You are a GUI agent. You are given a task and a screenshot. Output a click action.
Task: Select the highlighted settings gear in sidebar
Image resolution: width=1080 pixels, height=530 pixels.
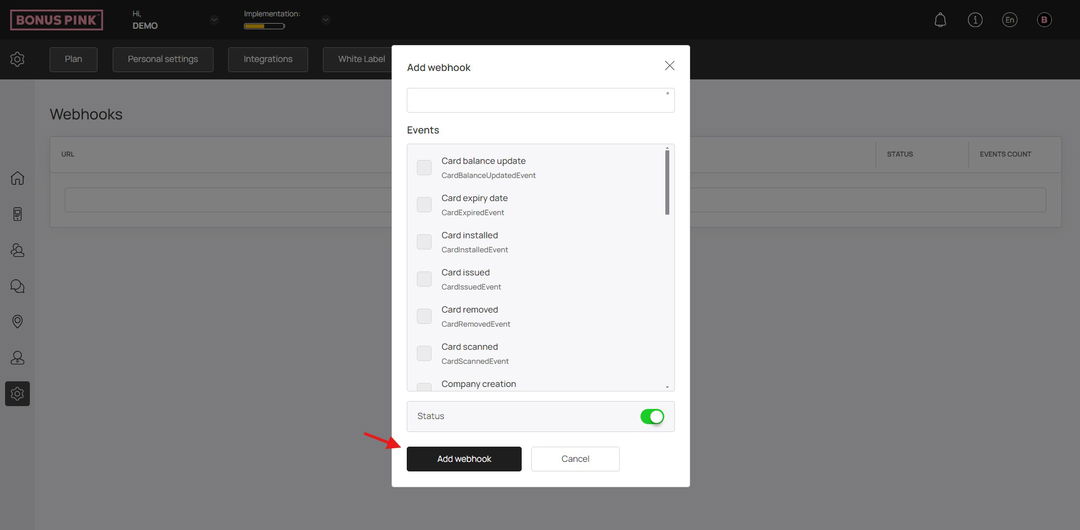coord(17,394)
